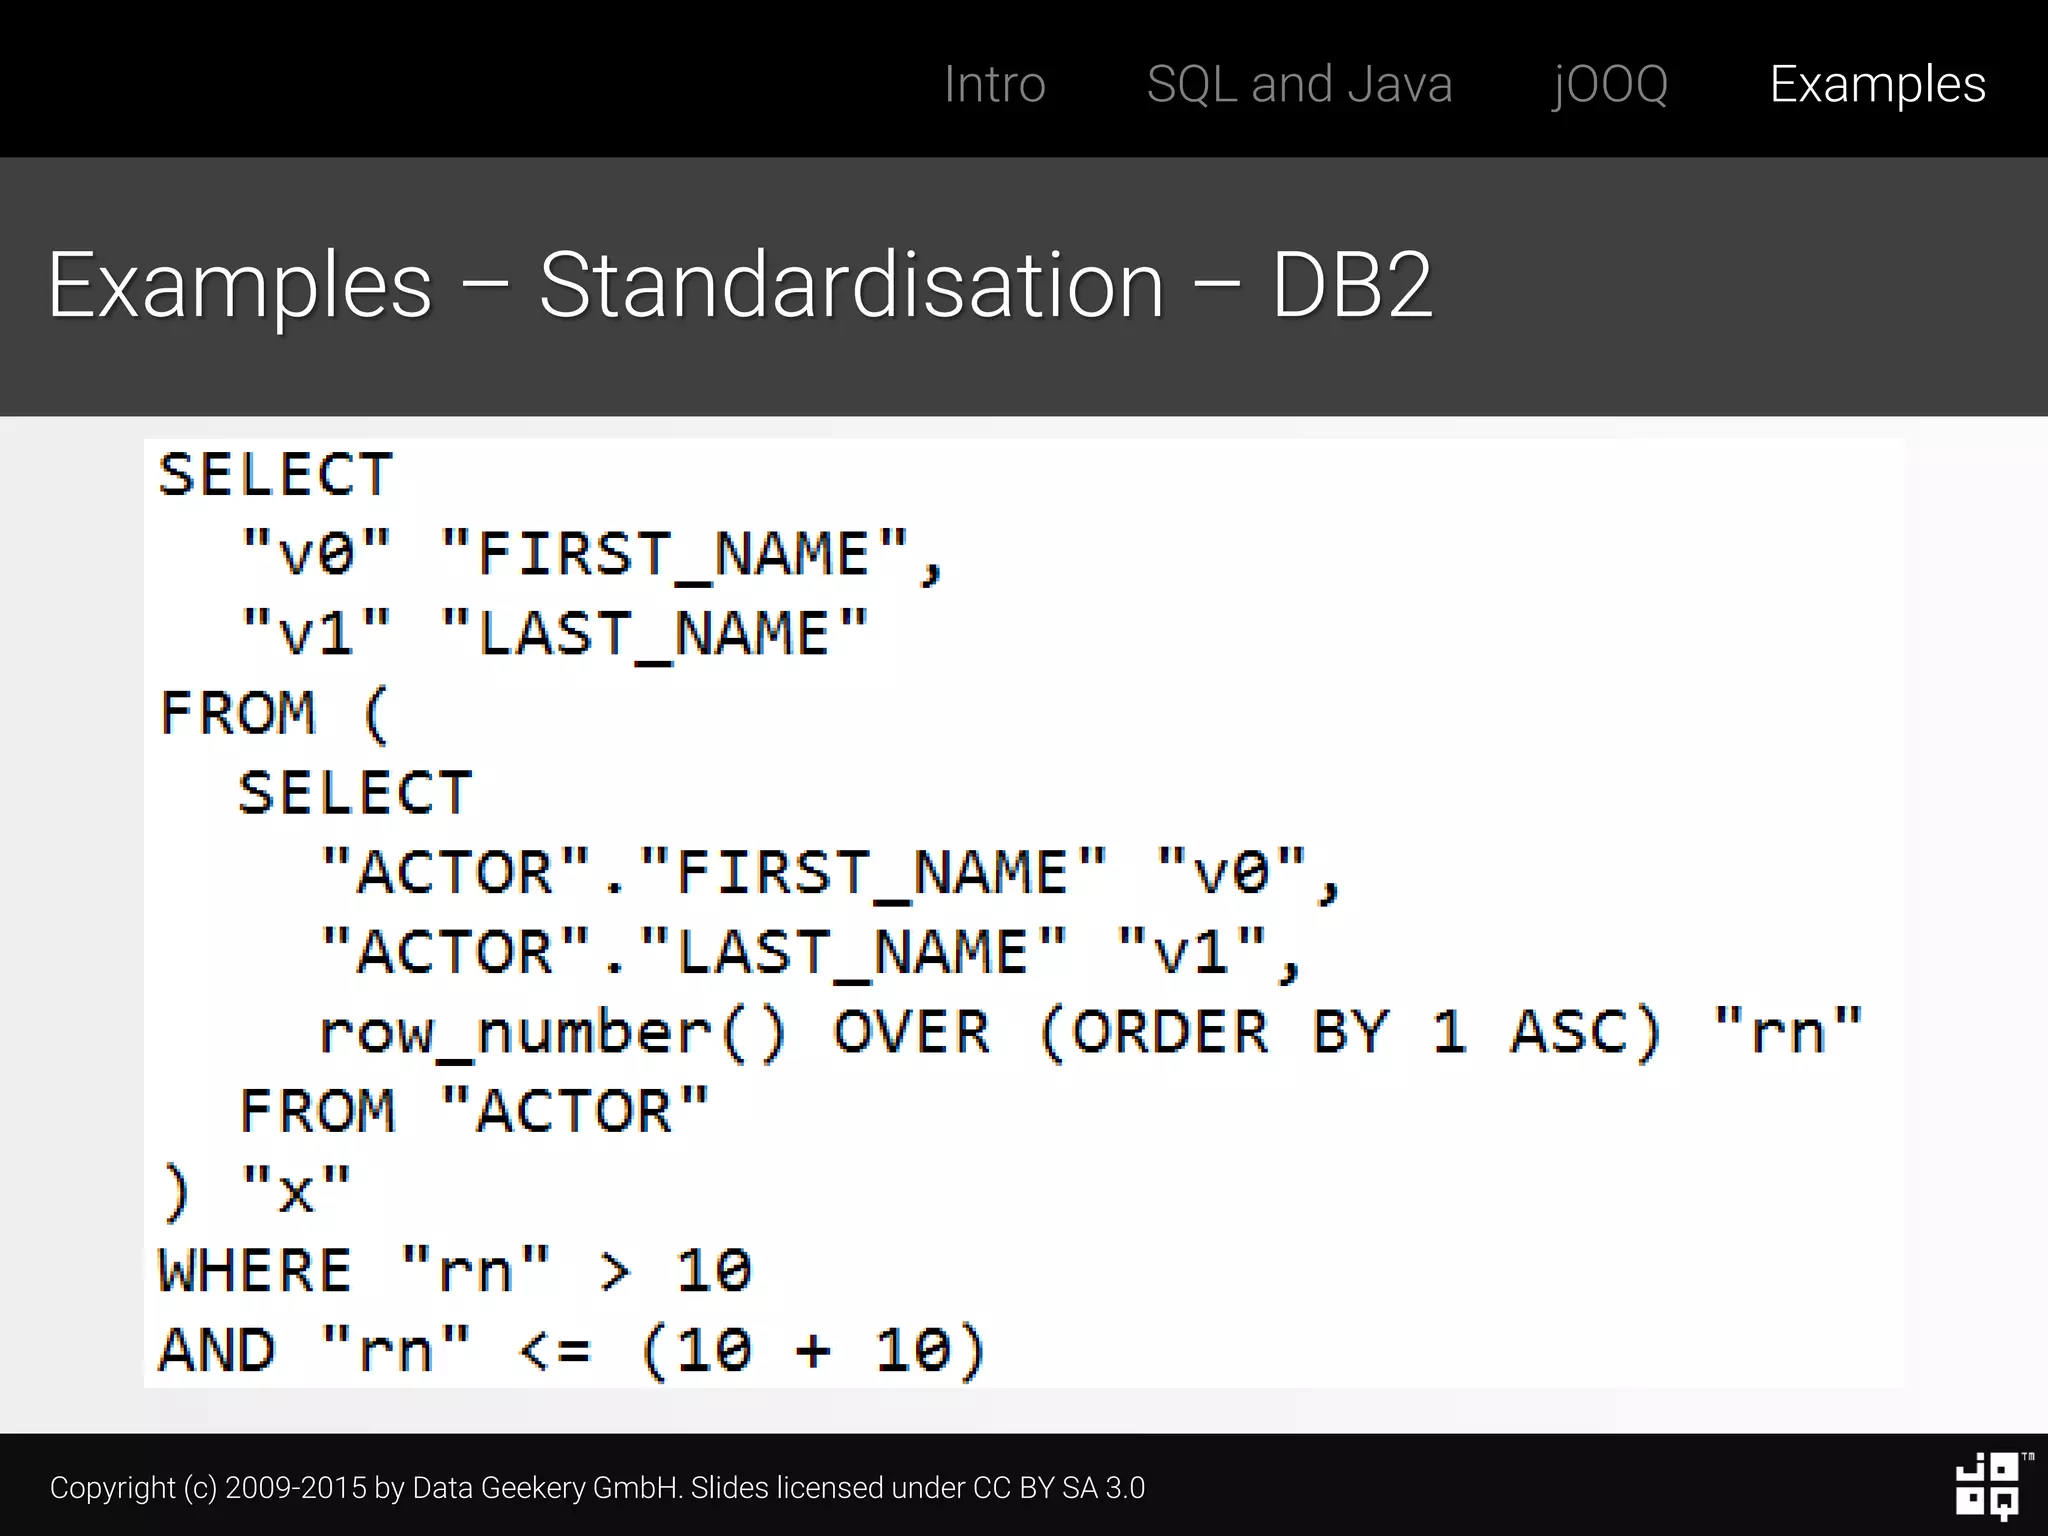Click the nested indented SELECT keyword
The height and width of the screenshot is (1536, 2048).
(x=355, y=793)
